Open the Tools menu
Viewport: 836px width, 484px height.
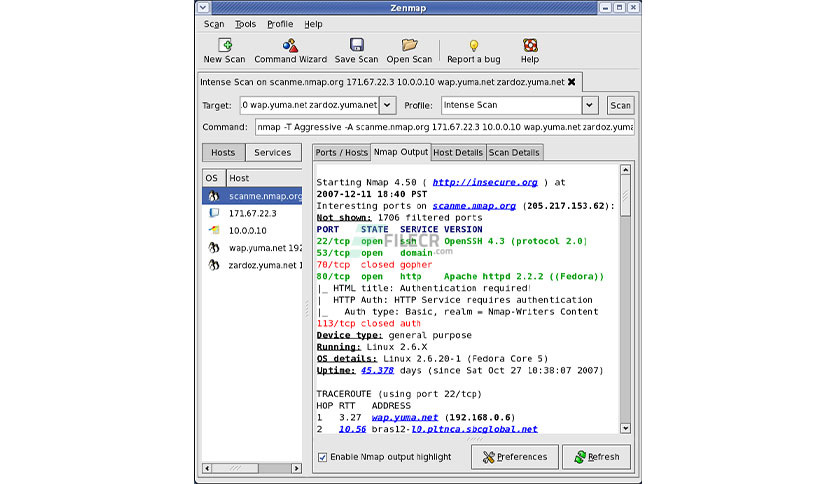click(245, 24)
